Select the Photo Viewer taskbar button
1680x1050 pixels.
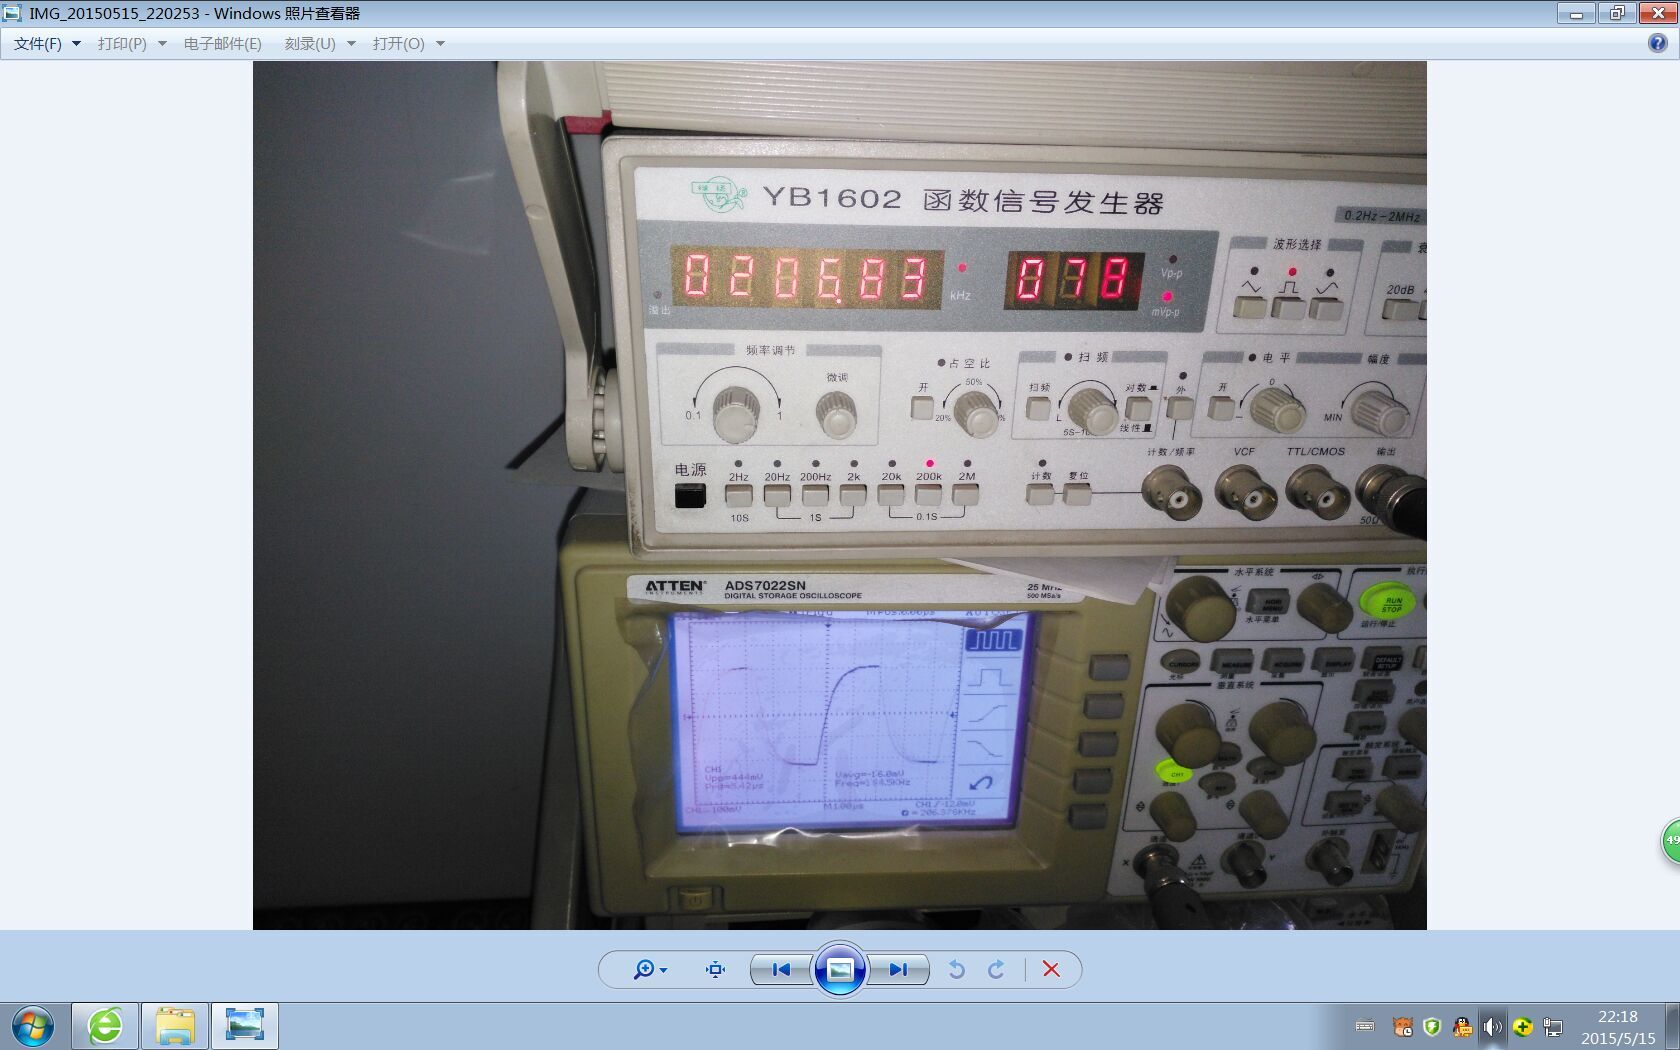(x=245, y=1026)
